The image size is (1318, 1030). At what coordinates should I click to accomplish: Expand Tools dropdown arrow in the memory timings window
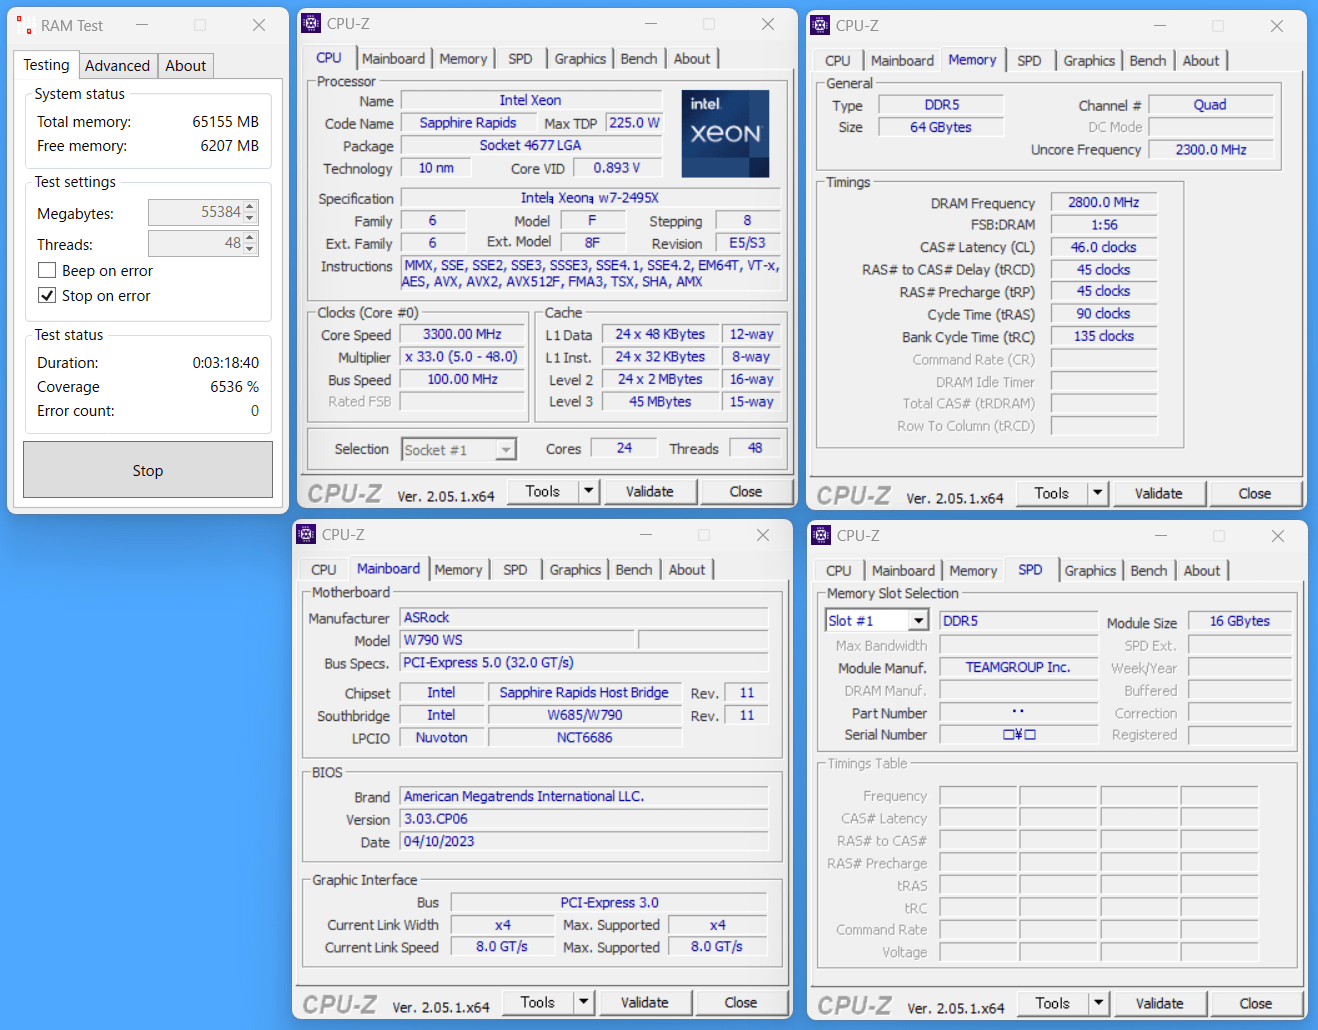[1098, 493]
